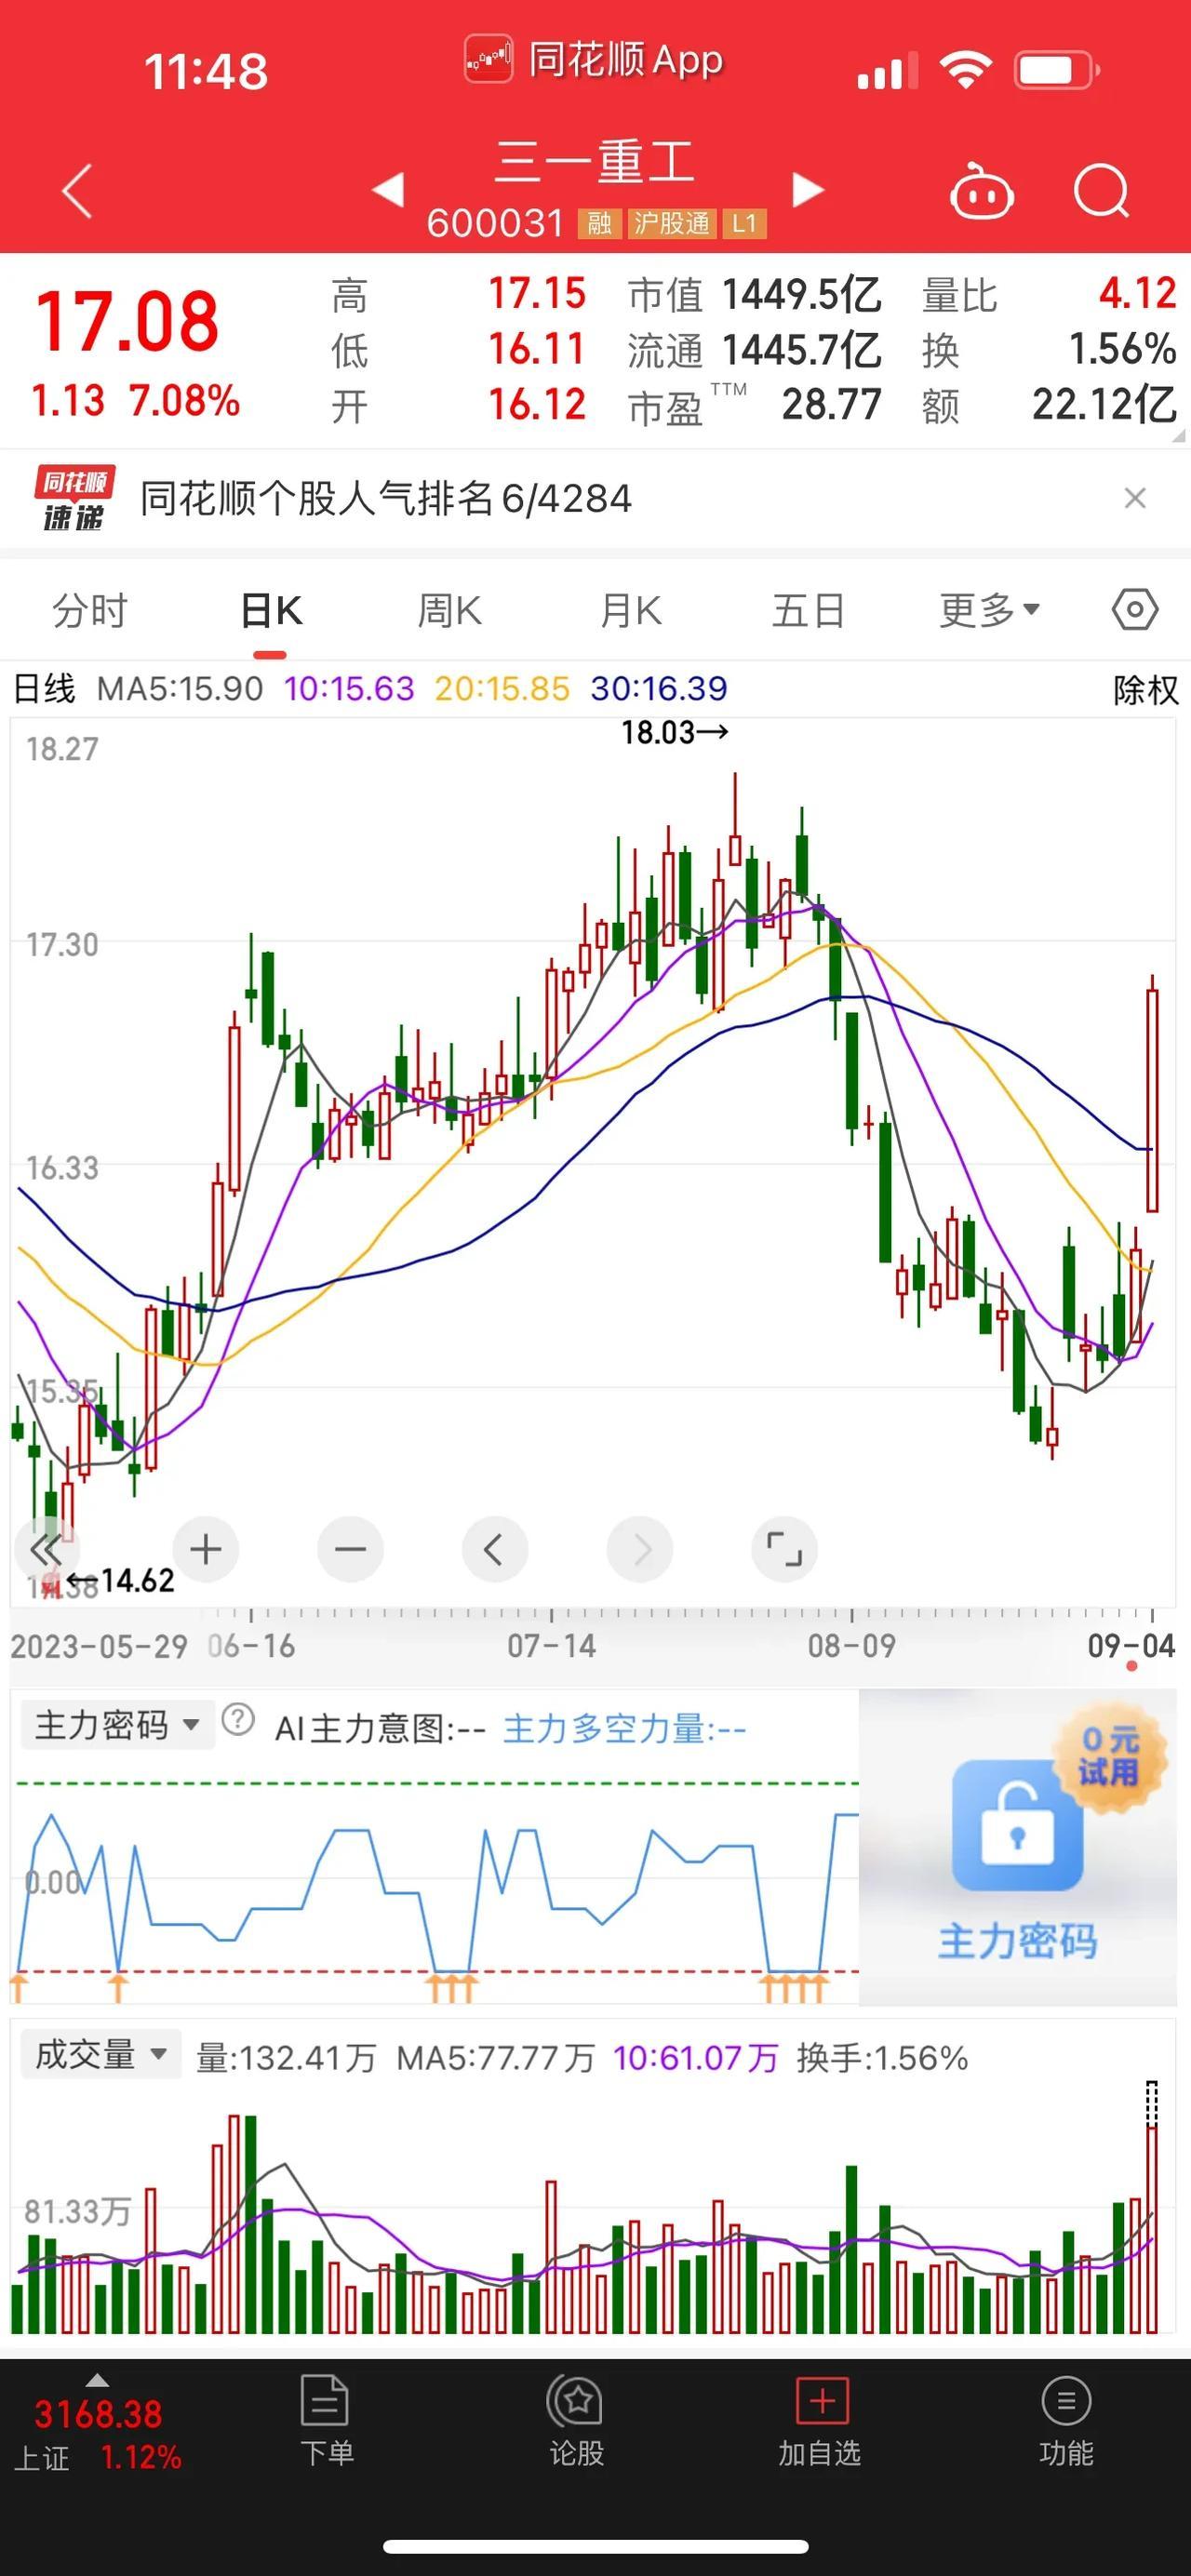Close the popularity ranking banner
The height and width of the screenshot is (2576, 1191).
coord(1134,498)
